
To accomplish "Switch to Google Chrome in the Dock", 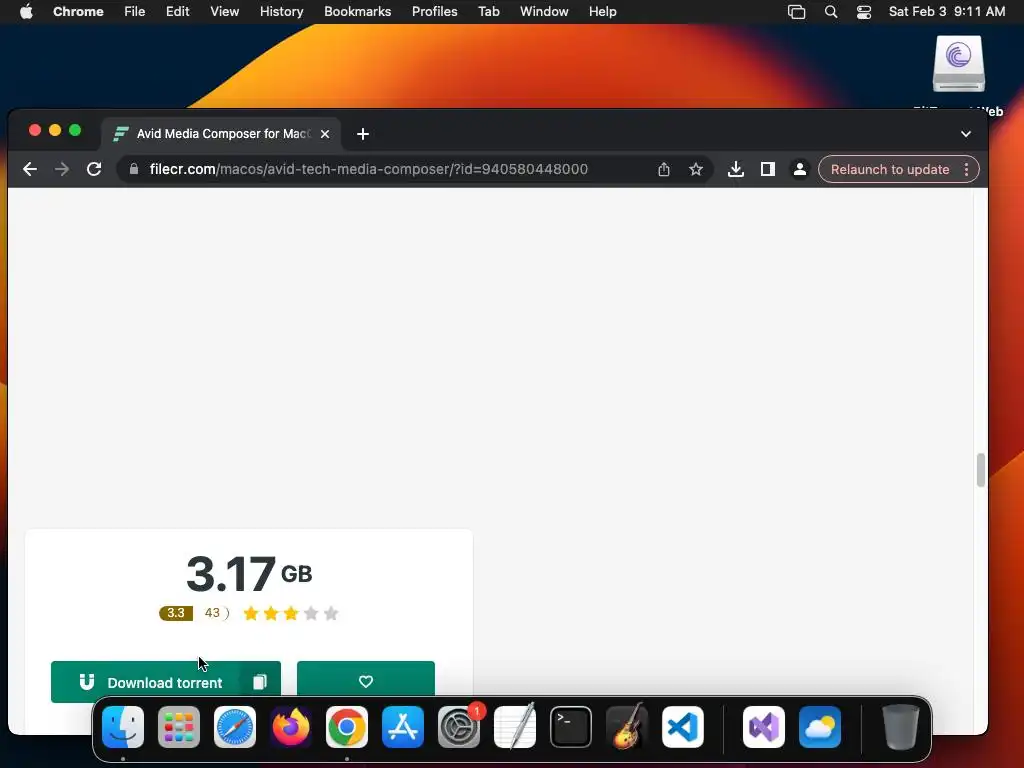I will 347,727.
